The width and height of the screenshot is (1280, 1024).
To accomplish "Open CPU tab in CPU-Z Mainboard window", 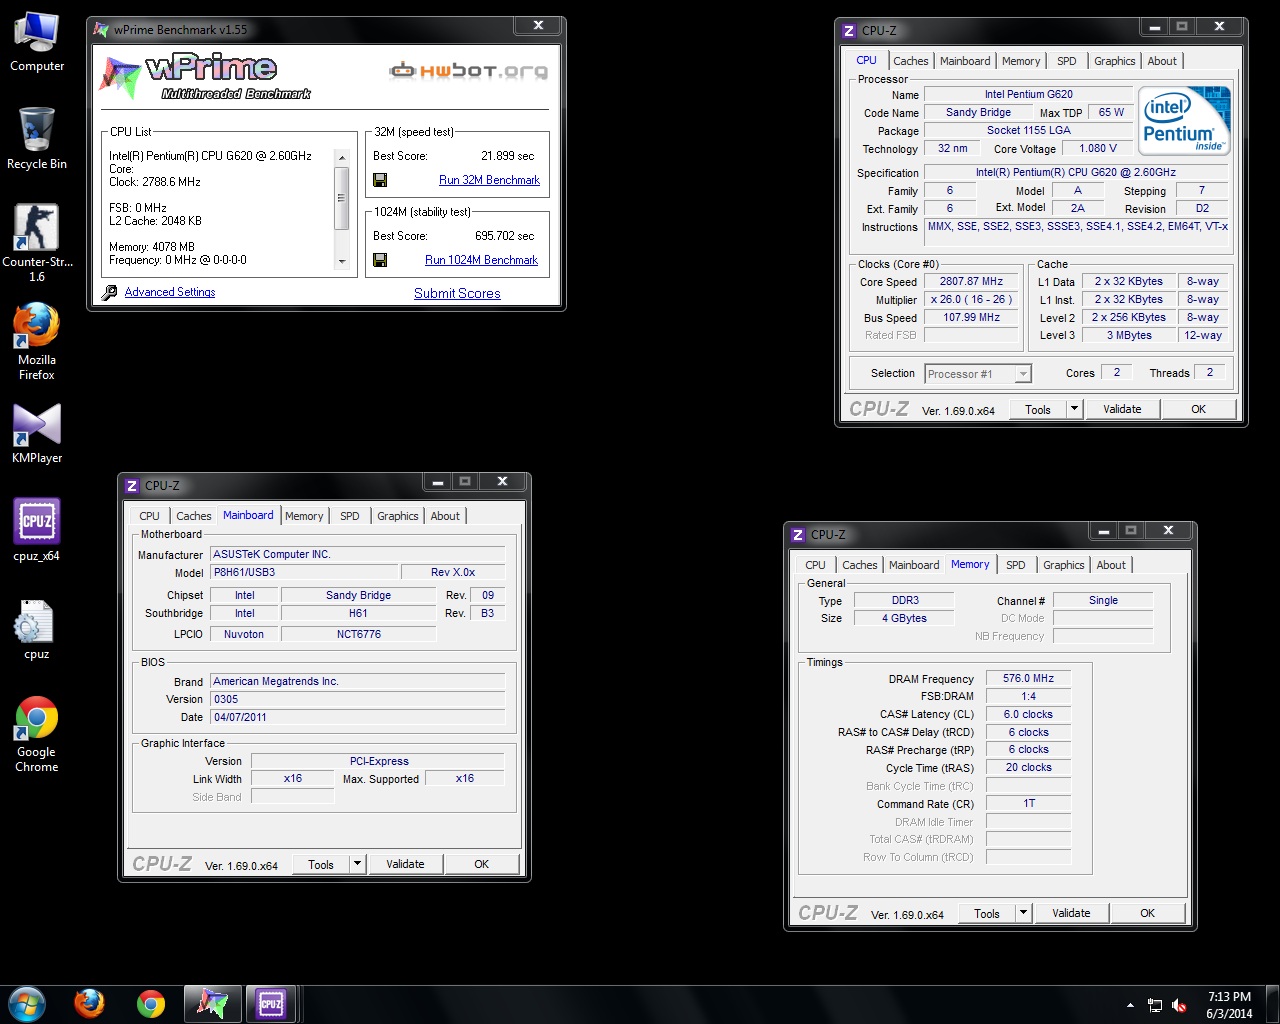I will pos(149,516).
